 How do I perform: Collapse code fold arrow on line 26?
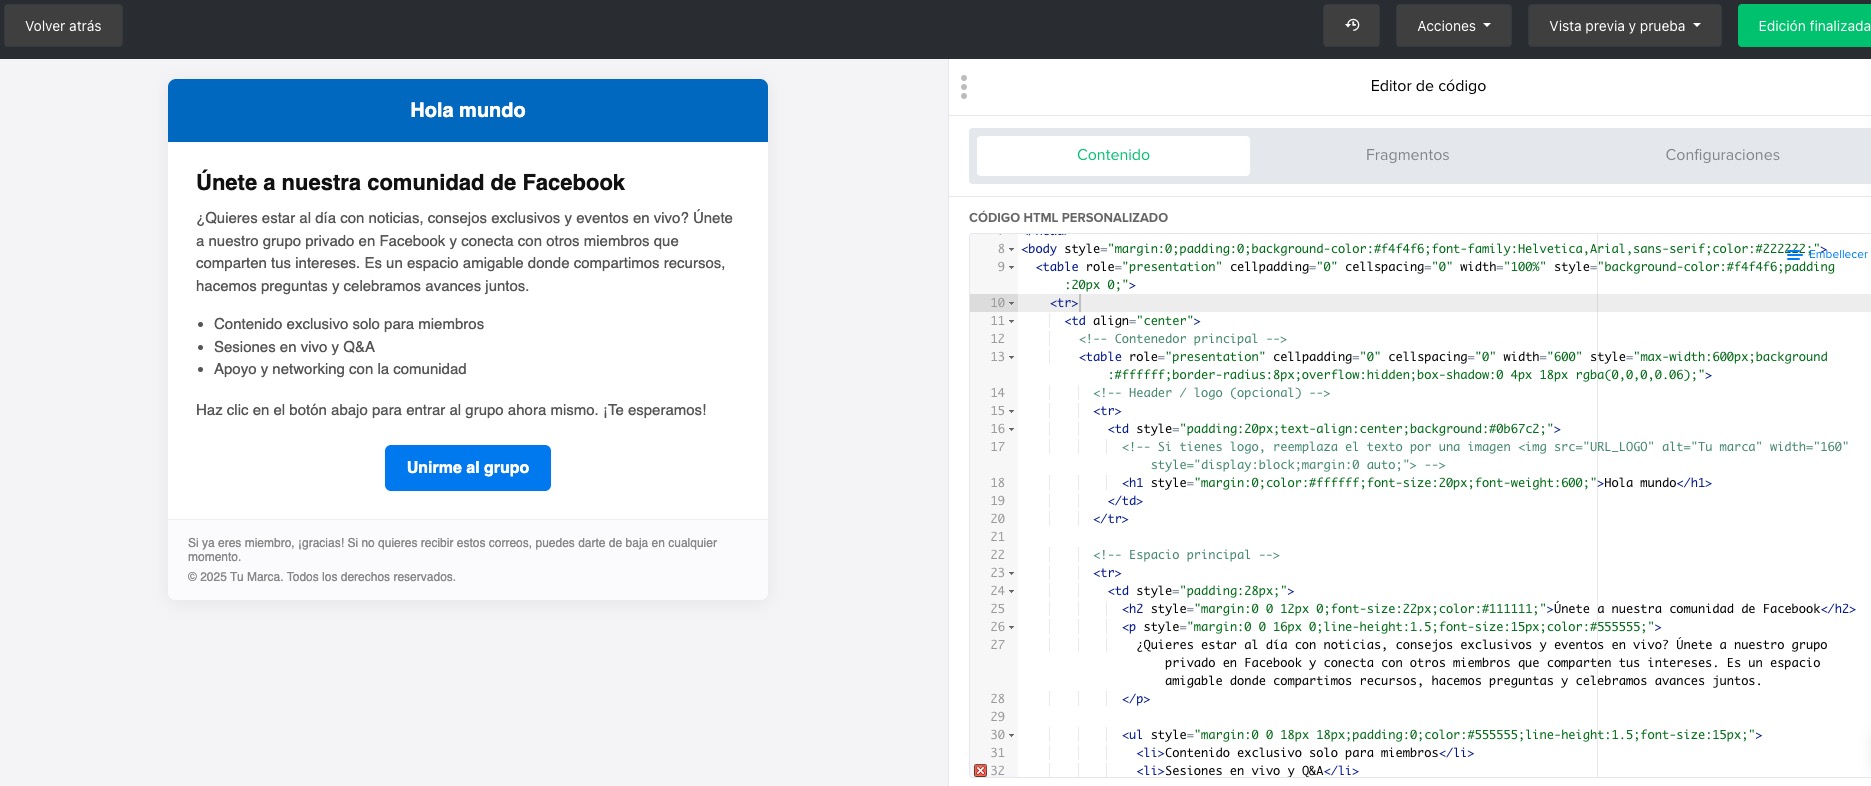pyautogui.click(x=1011, y=627)
